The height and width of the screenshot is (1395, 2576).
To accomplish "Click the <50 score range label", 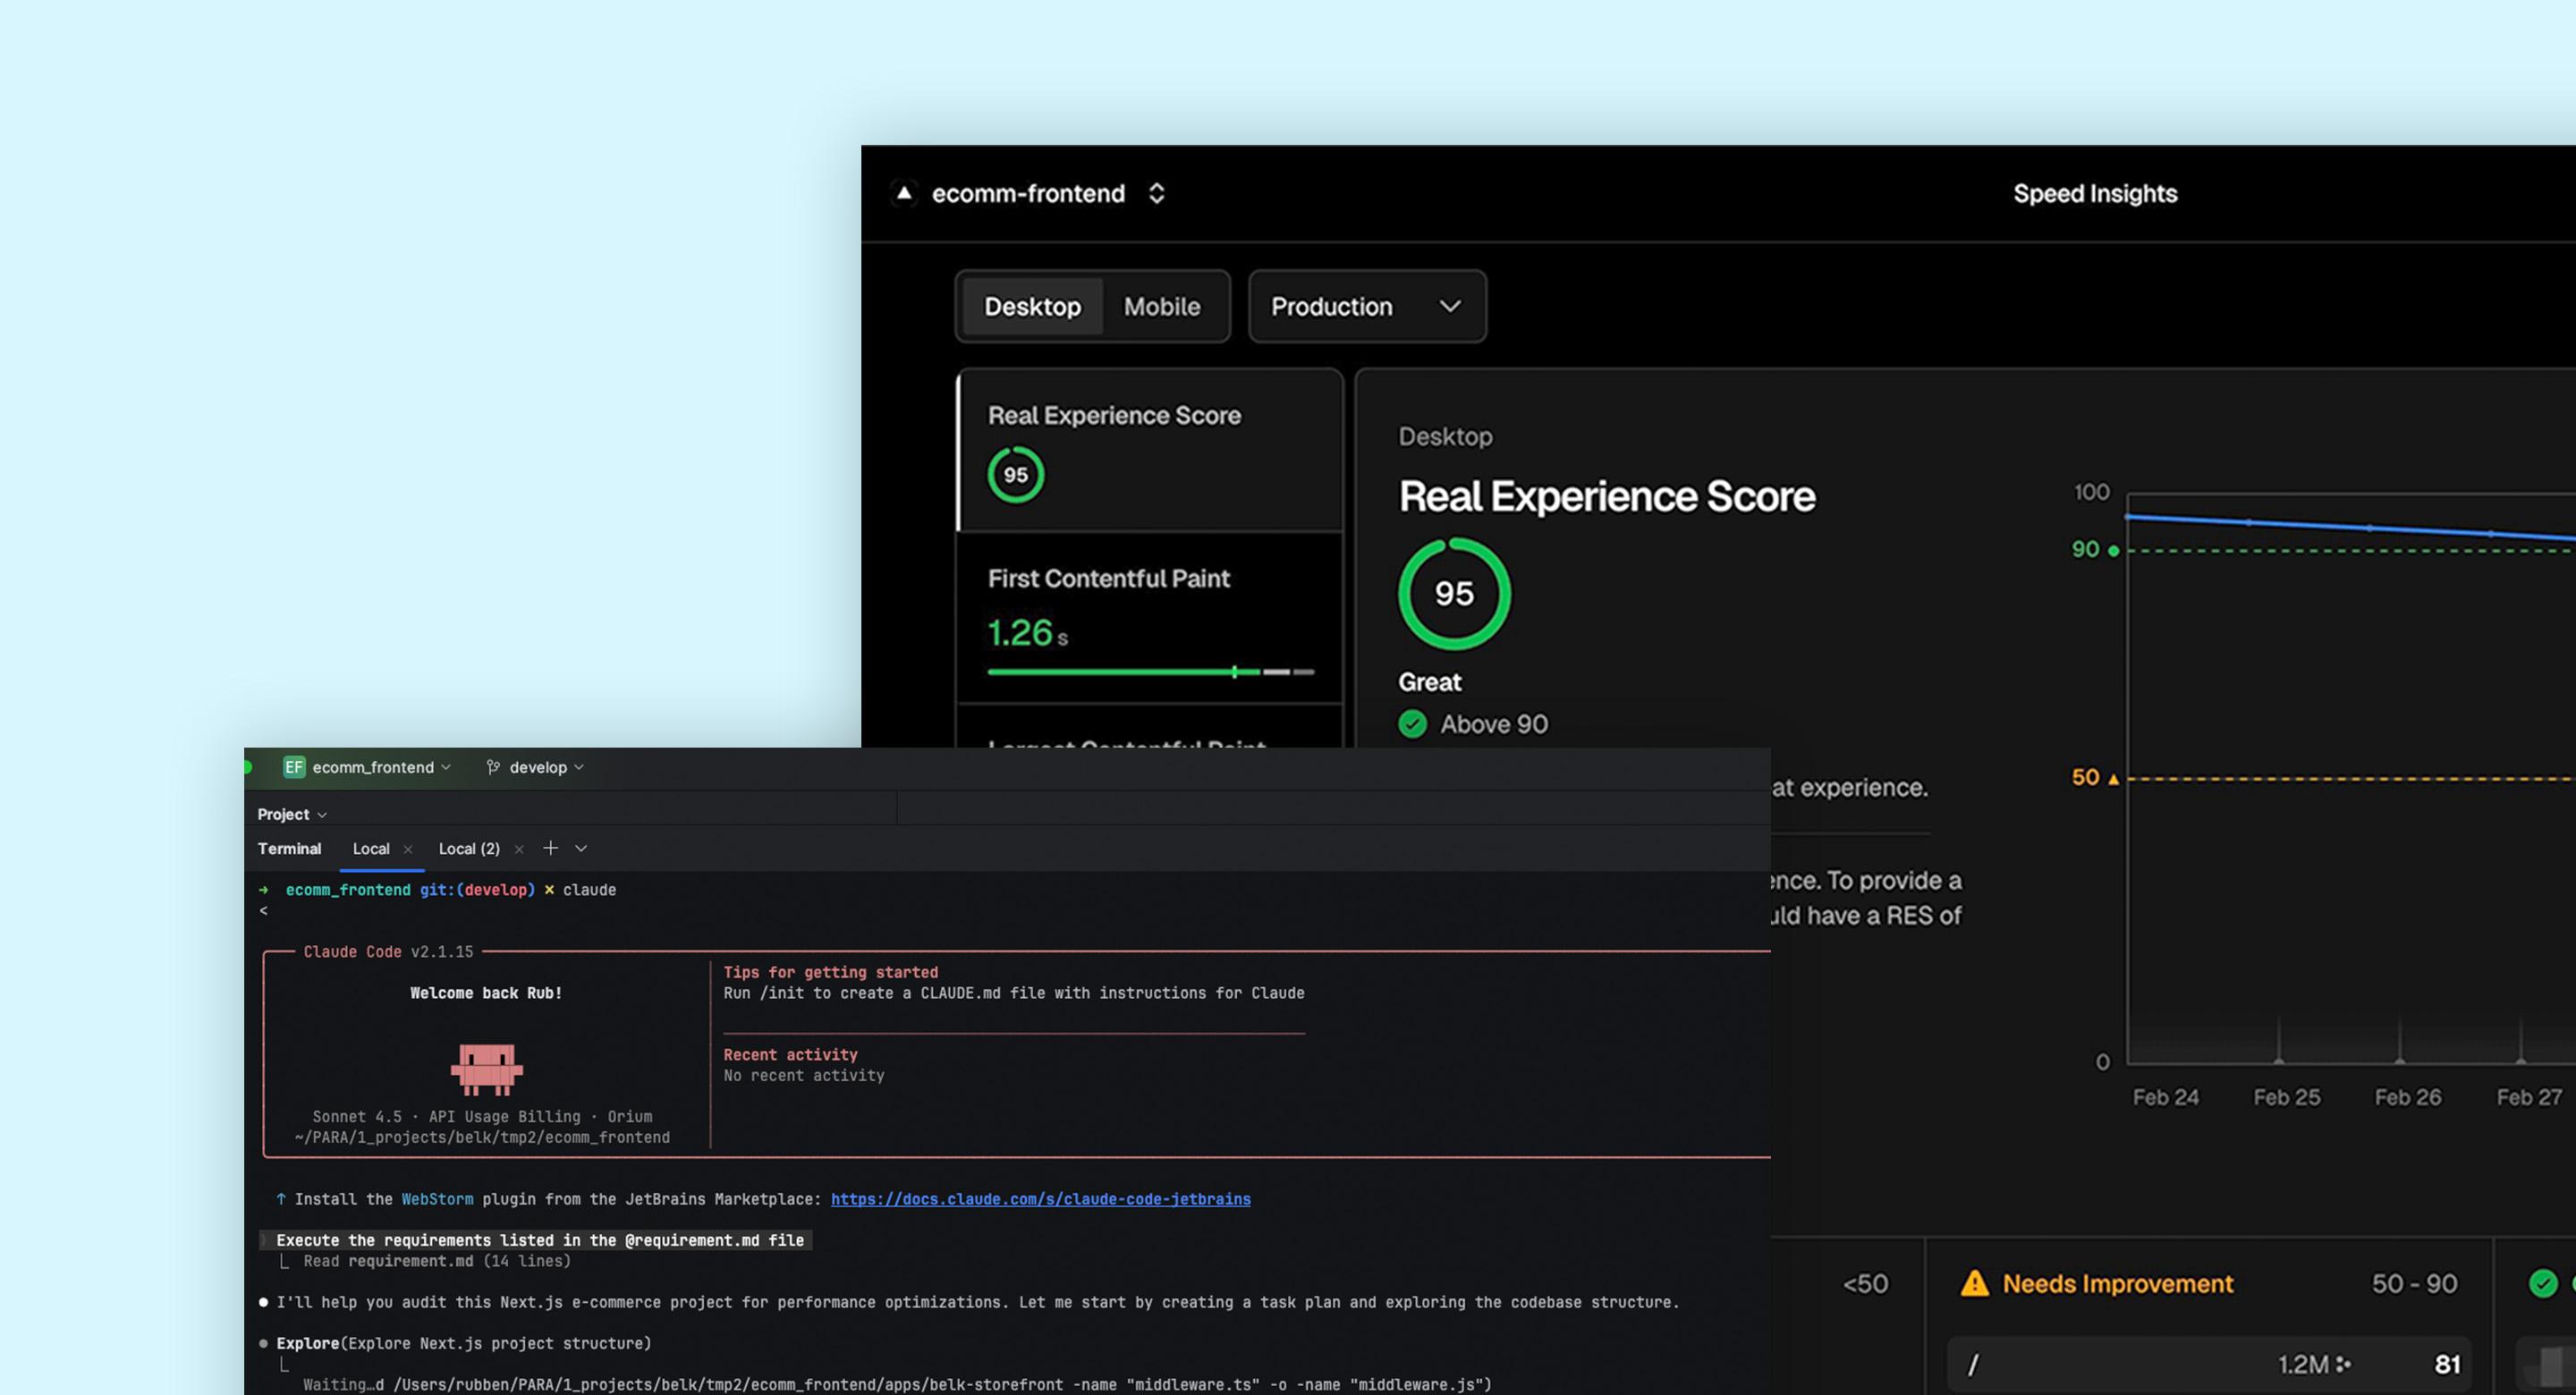I will click(x=1865, y=1284).
